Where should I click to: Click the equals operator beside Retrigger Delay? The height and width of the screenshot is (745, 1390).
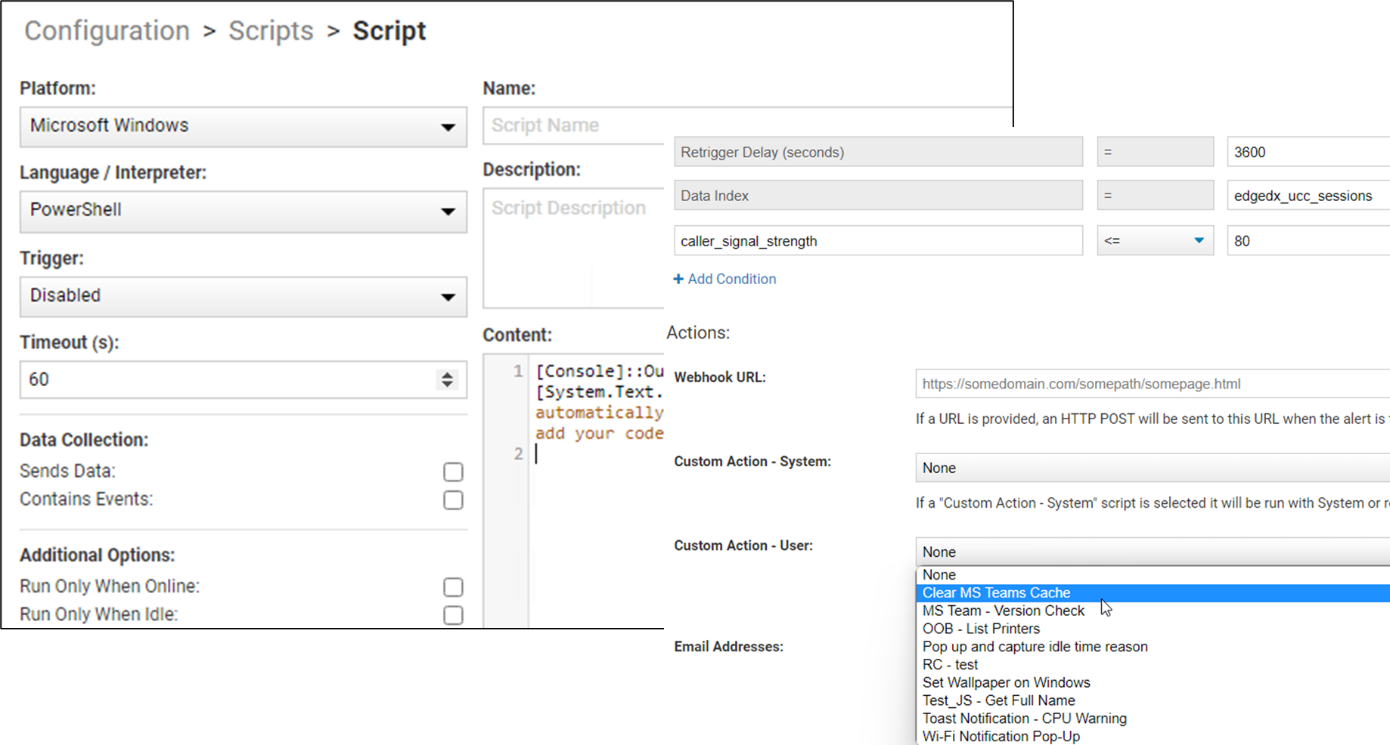[1155, 152]
